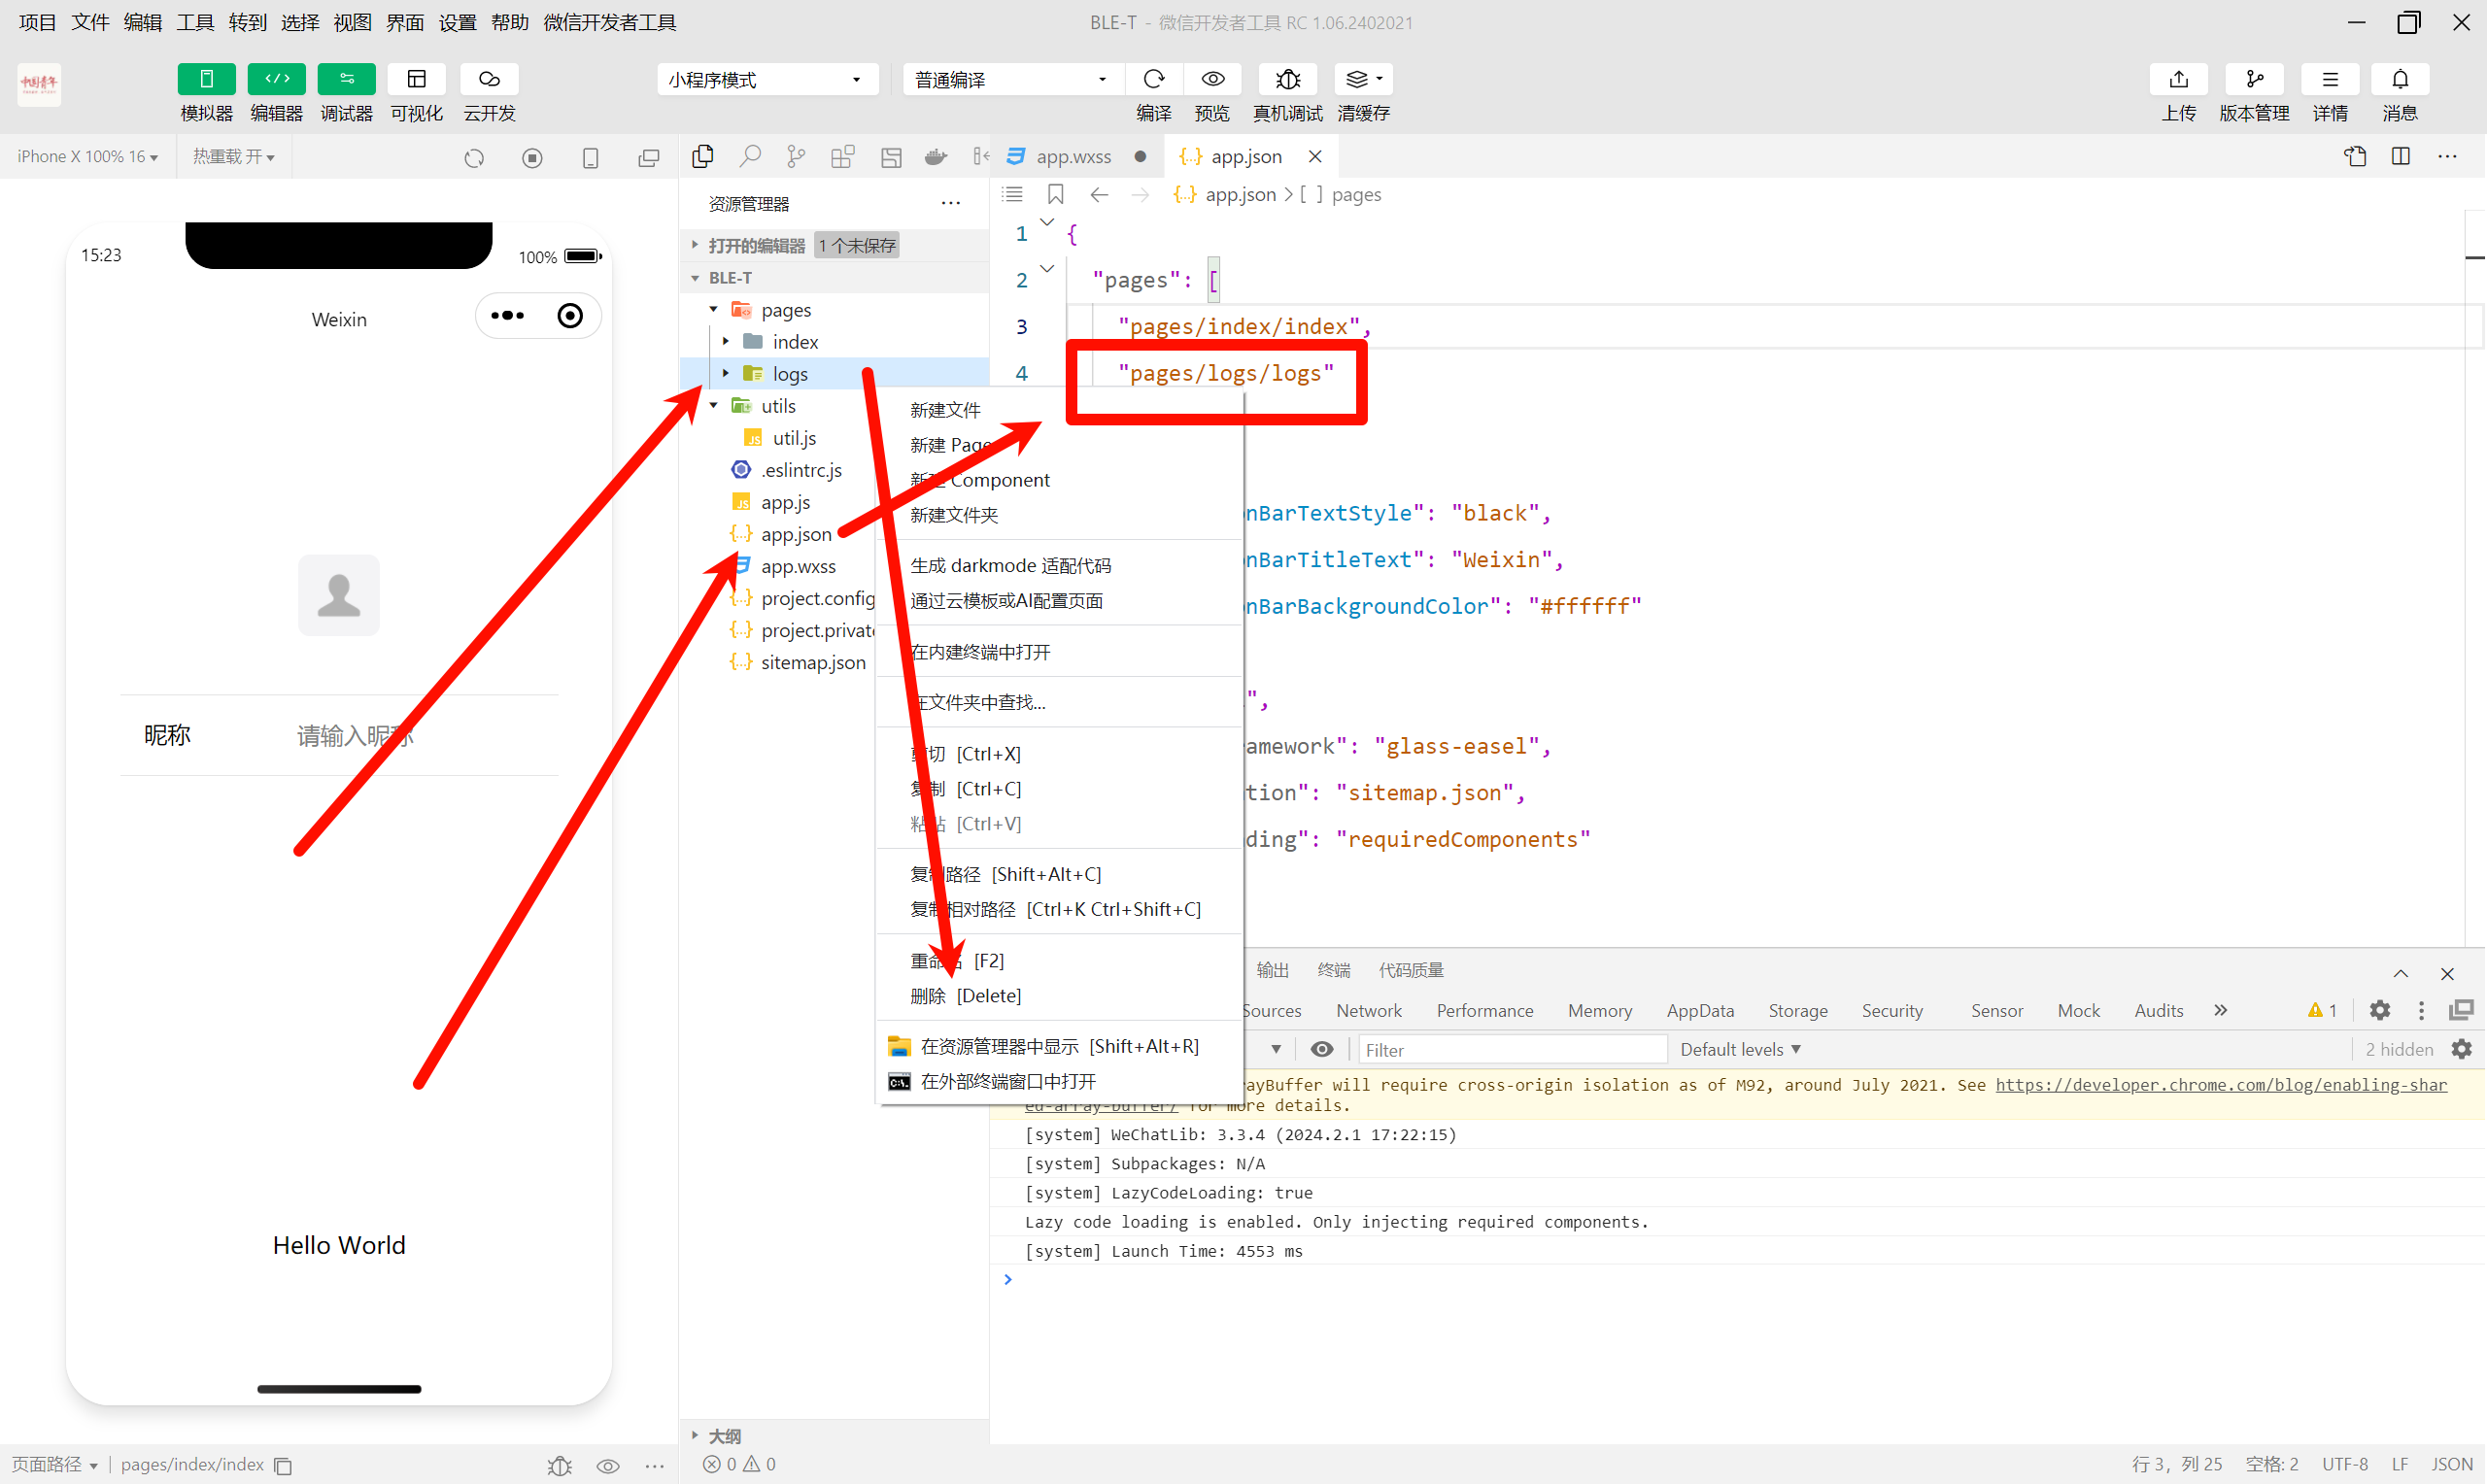This screenshot has width=2487, height=1484.
Task: Click the real-device debug (真机调试) bug icon
Action: pyautogui.click(x=1287, y=79)
